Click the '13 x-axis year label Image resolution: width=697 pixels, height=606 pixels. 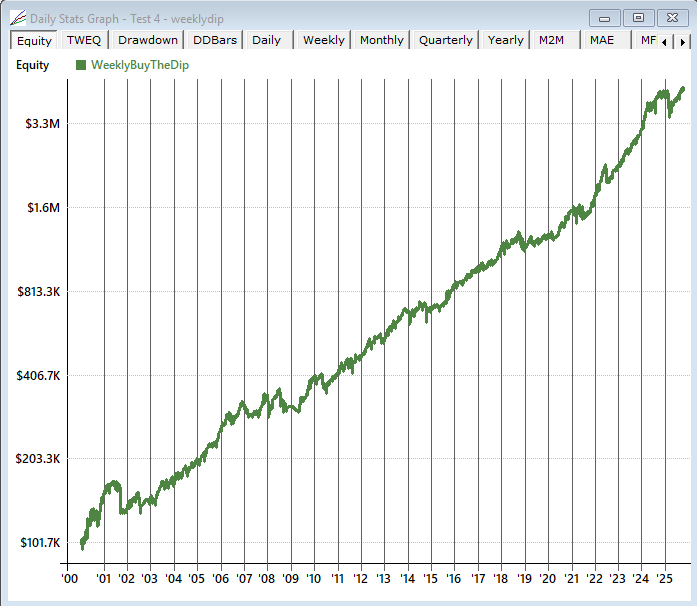383,579
